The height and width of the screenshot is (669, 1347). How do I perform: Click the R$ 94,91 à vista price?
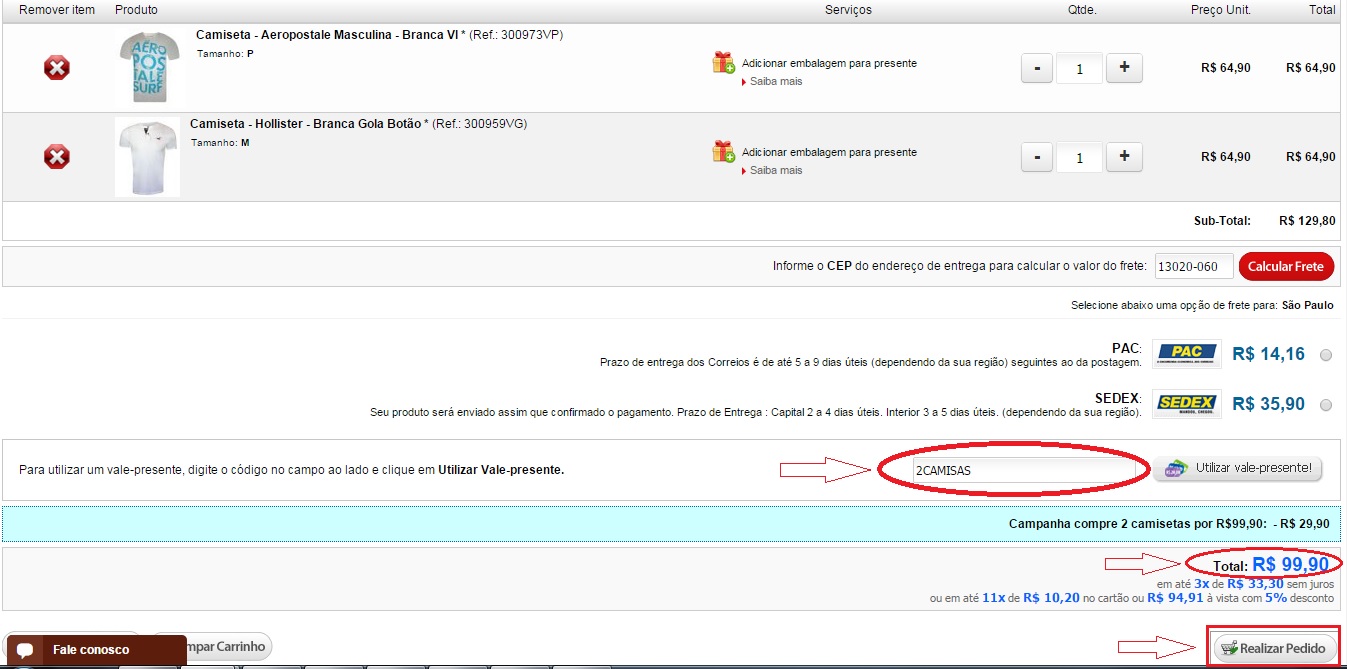pos(1175,598)
